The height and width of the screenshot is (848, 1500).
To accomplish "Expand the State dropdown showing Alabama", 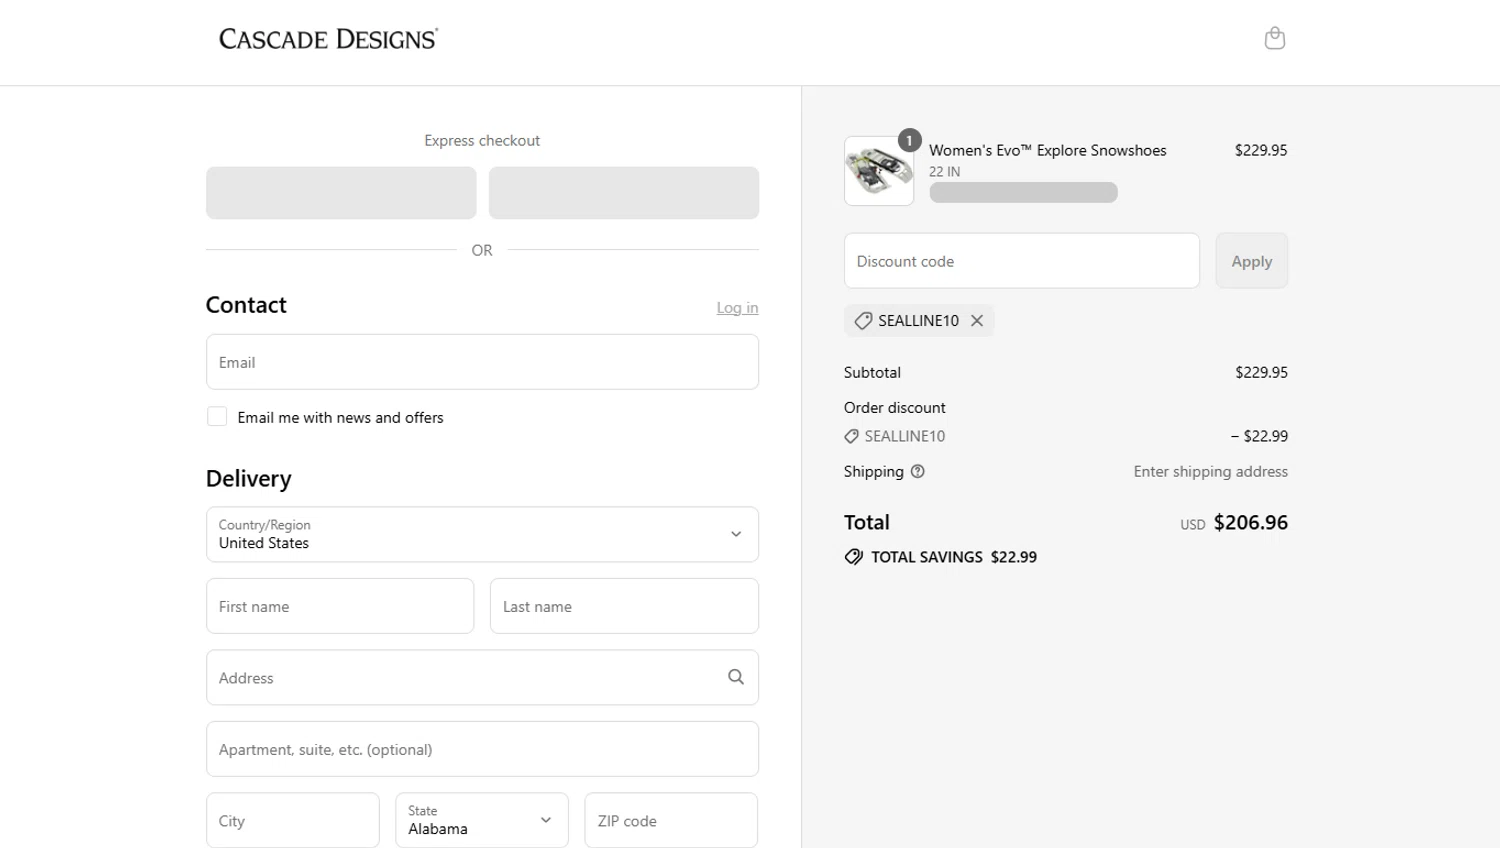I will (x=482, y=820).
